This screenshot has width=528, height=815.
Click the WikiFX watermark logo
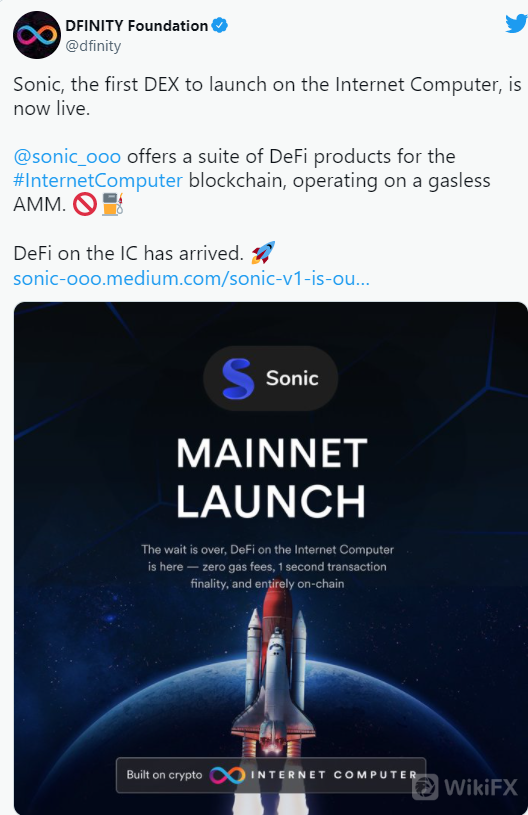[466, 786]
